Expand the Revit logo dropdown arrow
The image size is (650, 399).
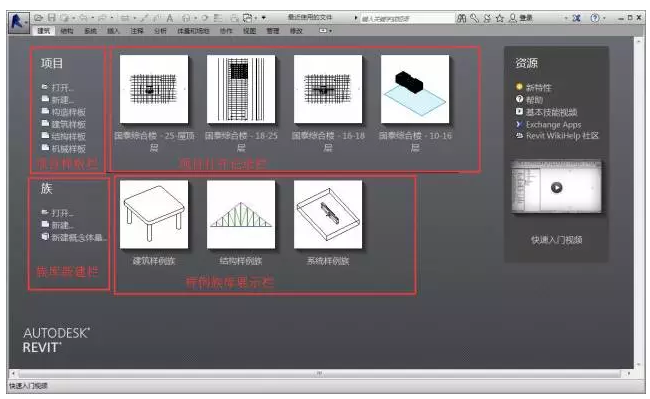tap(27, 22)
